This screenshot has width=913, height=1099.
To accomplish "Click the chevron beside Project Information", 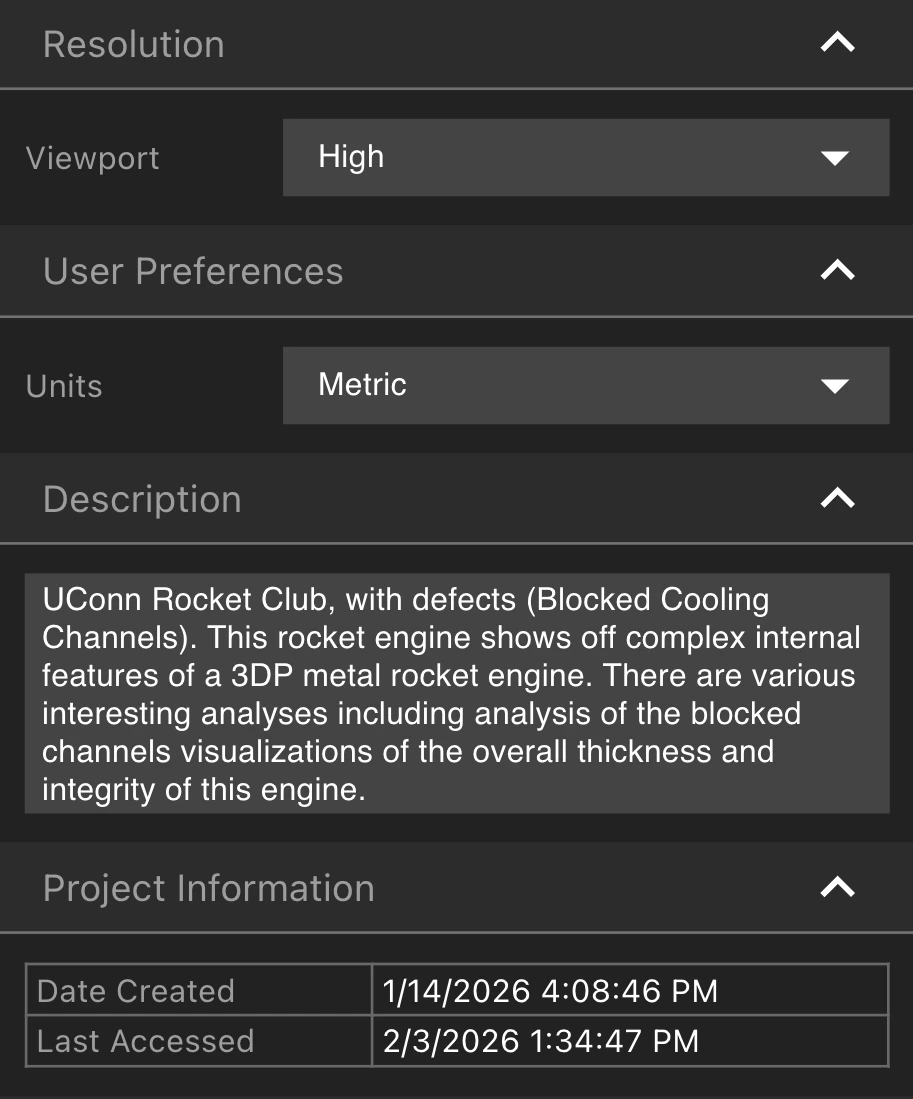I will pos(836,887).
